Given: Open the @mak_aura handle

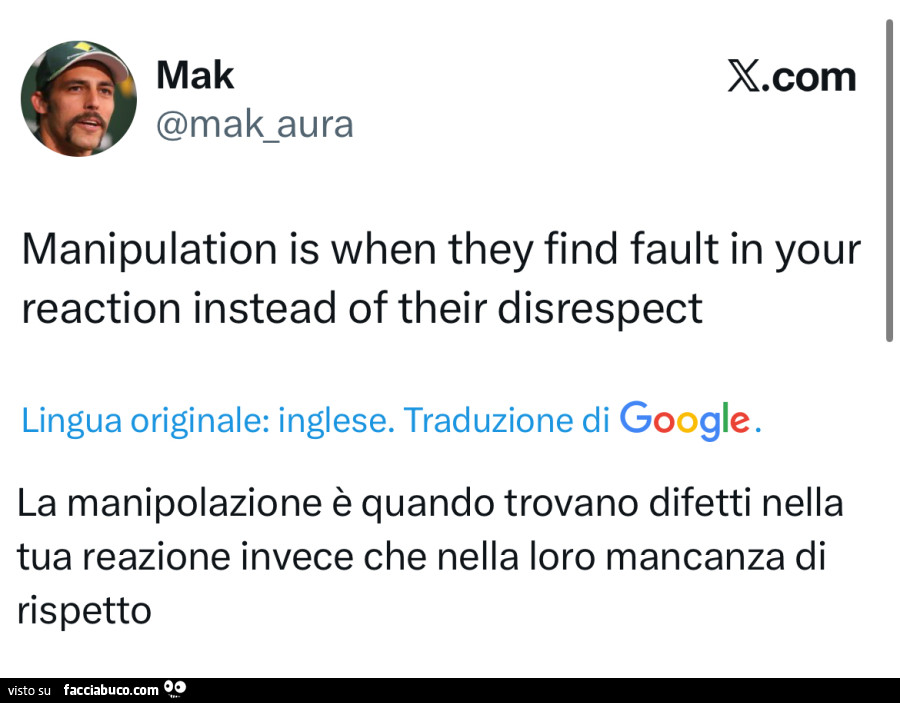Looking at the screenshot, I should click(255, 124).
